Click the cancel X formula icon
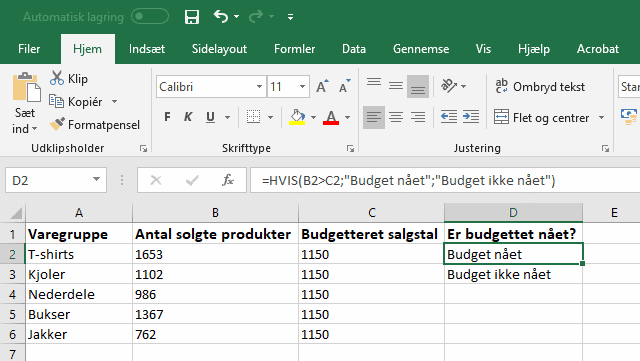The image size is (640, 361). tap(156, 180)
